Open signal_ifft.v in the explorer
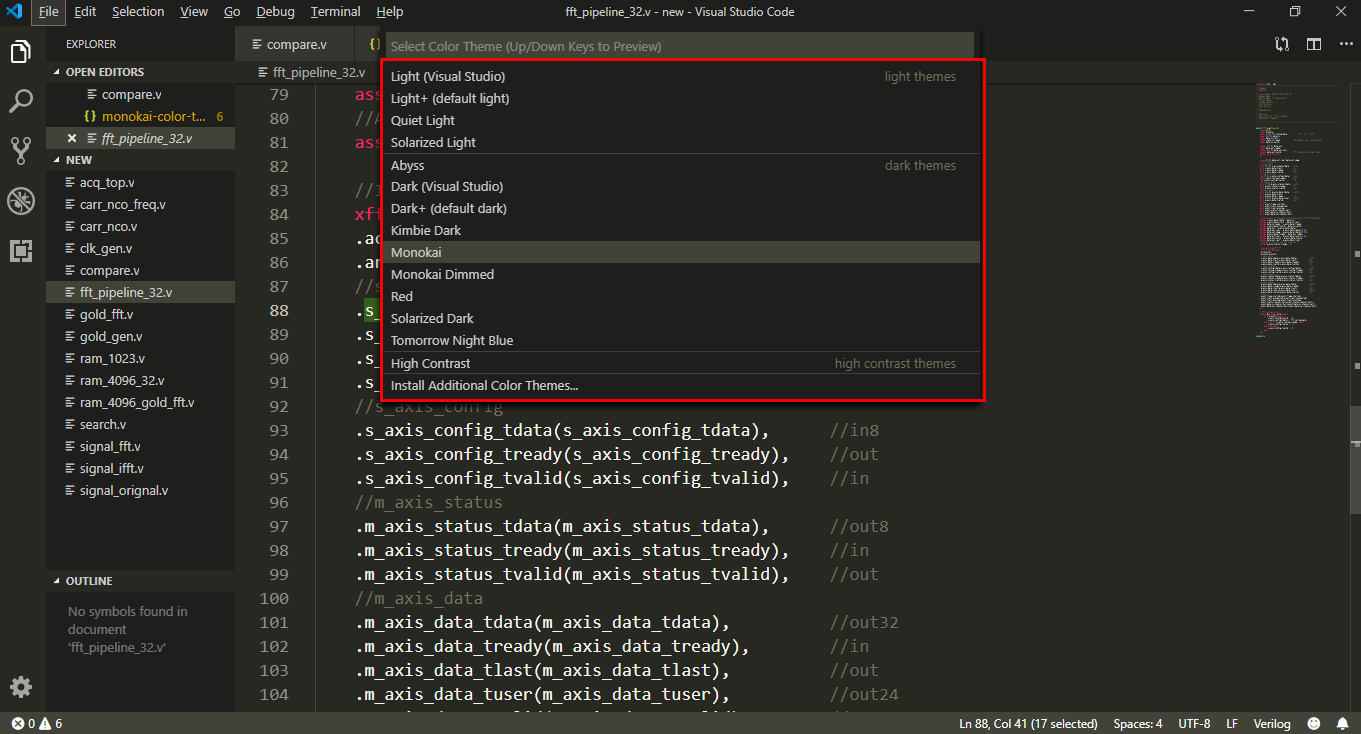The image size is (1361, 734). [140, 468]
